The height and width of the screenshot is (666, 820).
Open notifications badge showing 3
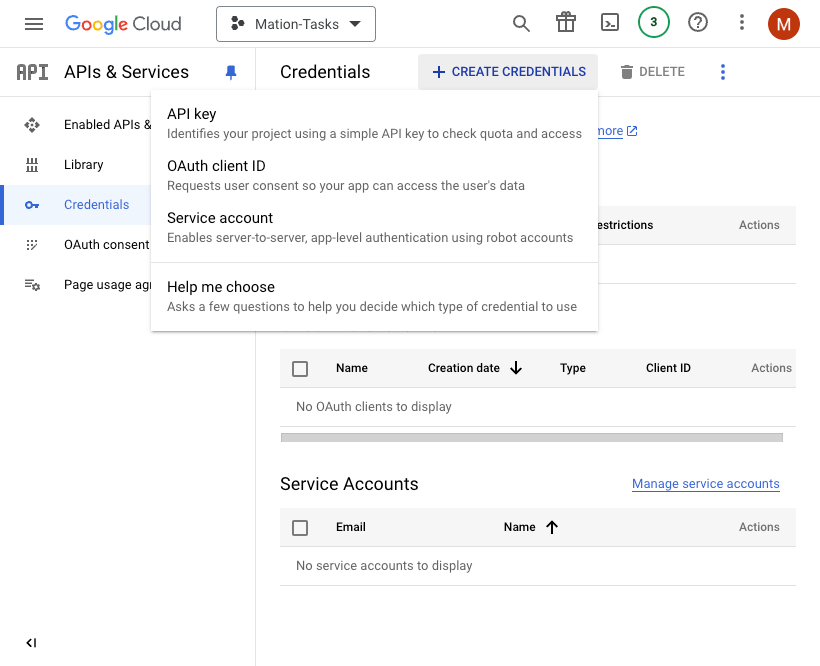pos(654,22)
